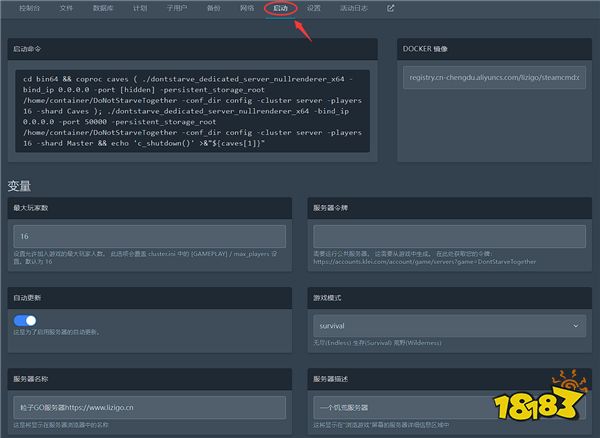This screenshot has height=438, width=600.
Task: Click the 最大玩家数 input field
Action: pyautogui.click(x=149, y=236)
